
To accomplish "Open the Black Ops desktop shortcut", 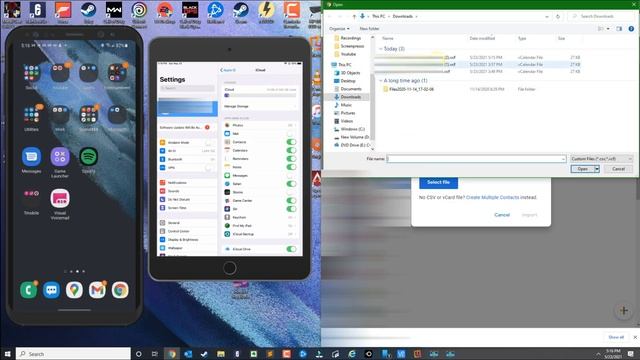I will pos(190,10).
